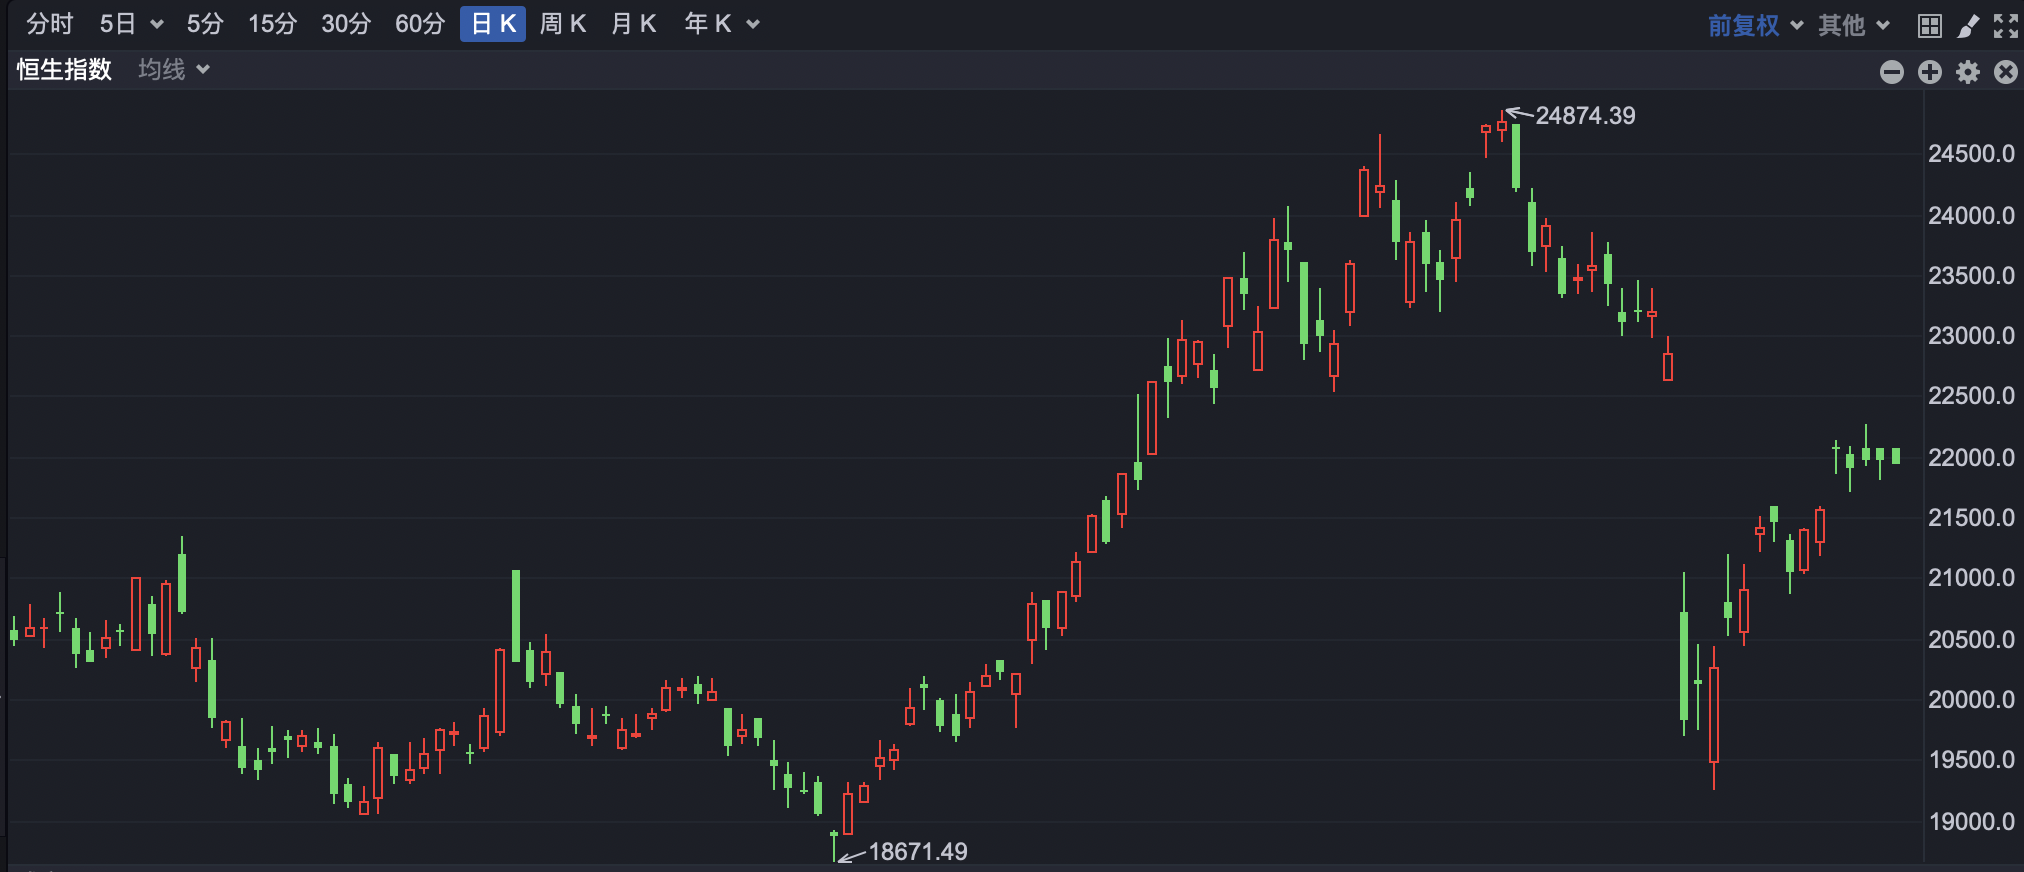2024x872 pixels.
Task: Click the 23000.0 price axis label
Action: click(1971, 336)
